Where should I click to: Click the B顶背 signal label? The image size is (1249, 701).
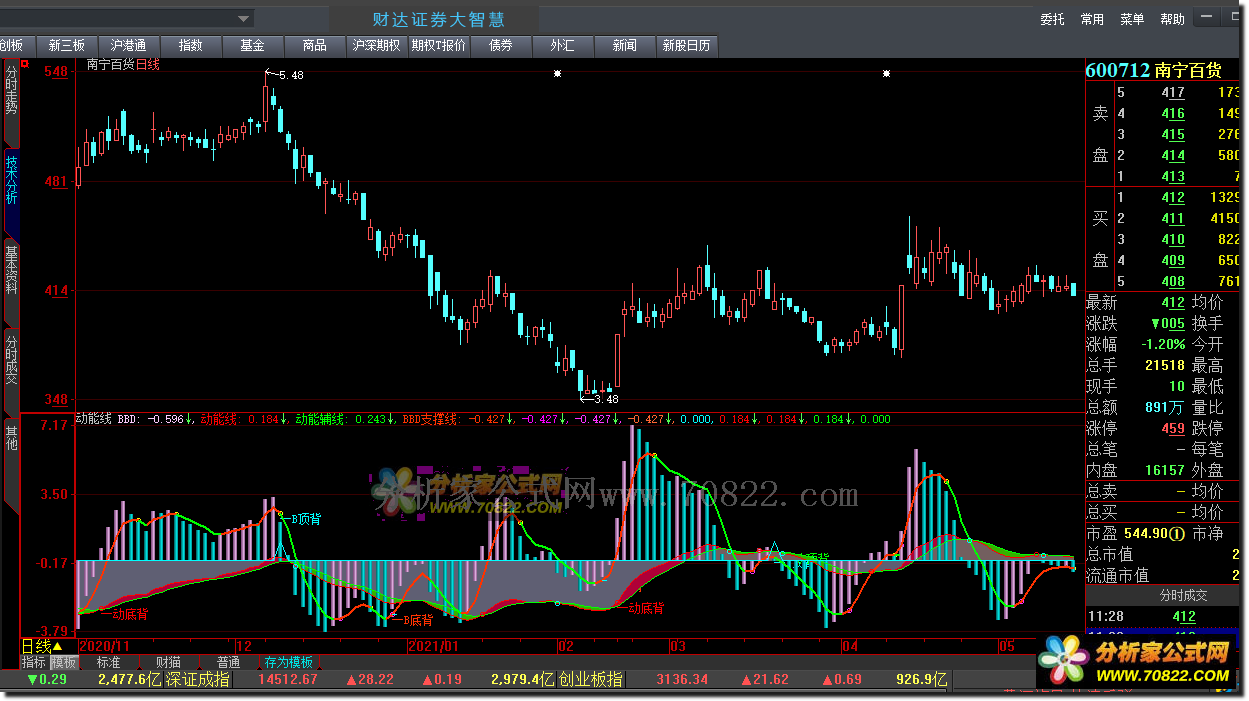(x=305, y=519)
